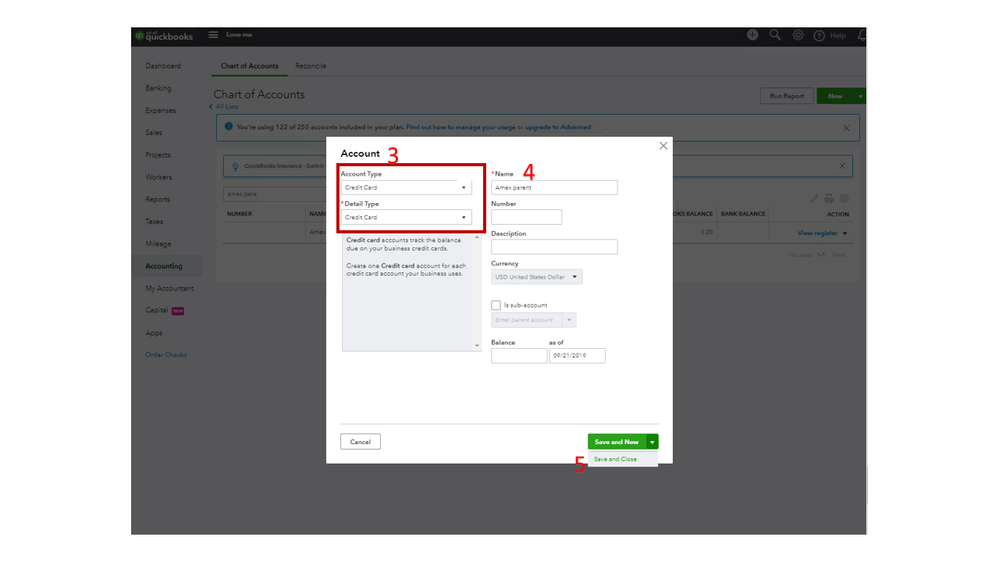Click the Help text in header
This screenshot has height=562, width=999.
point(838,36)
